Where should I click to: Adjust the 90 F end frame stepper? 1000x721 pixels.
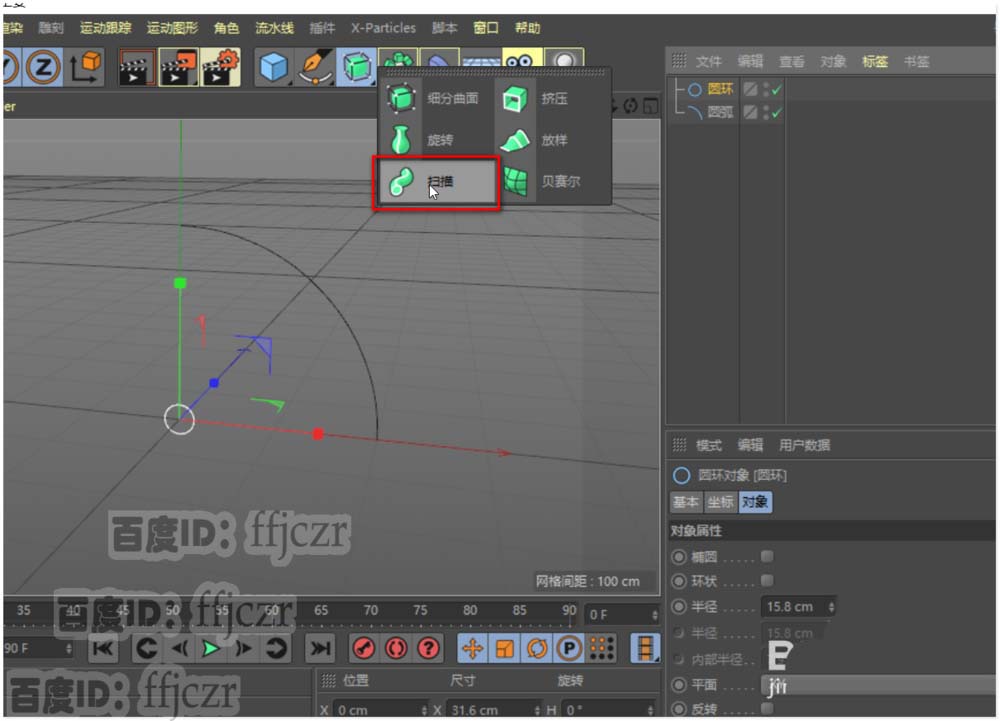click(69, 649)
